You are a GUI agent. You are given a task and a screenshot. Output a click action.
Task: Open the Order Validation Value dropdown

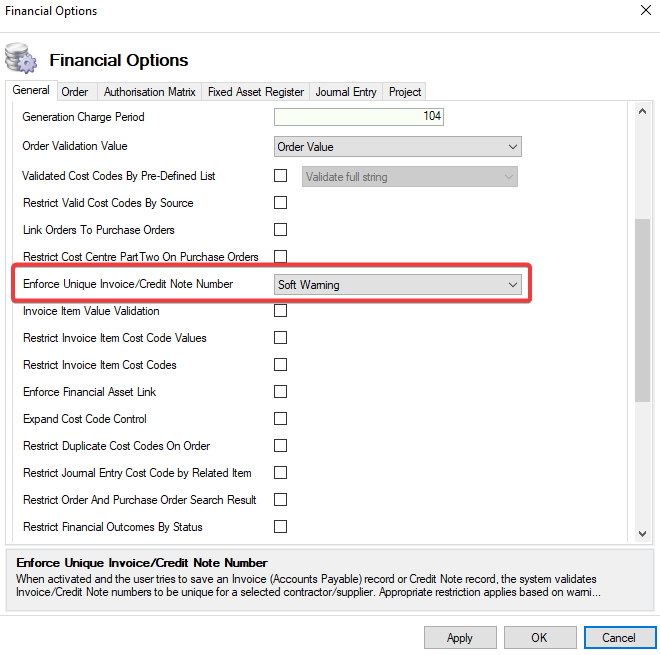coord(398,147)
